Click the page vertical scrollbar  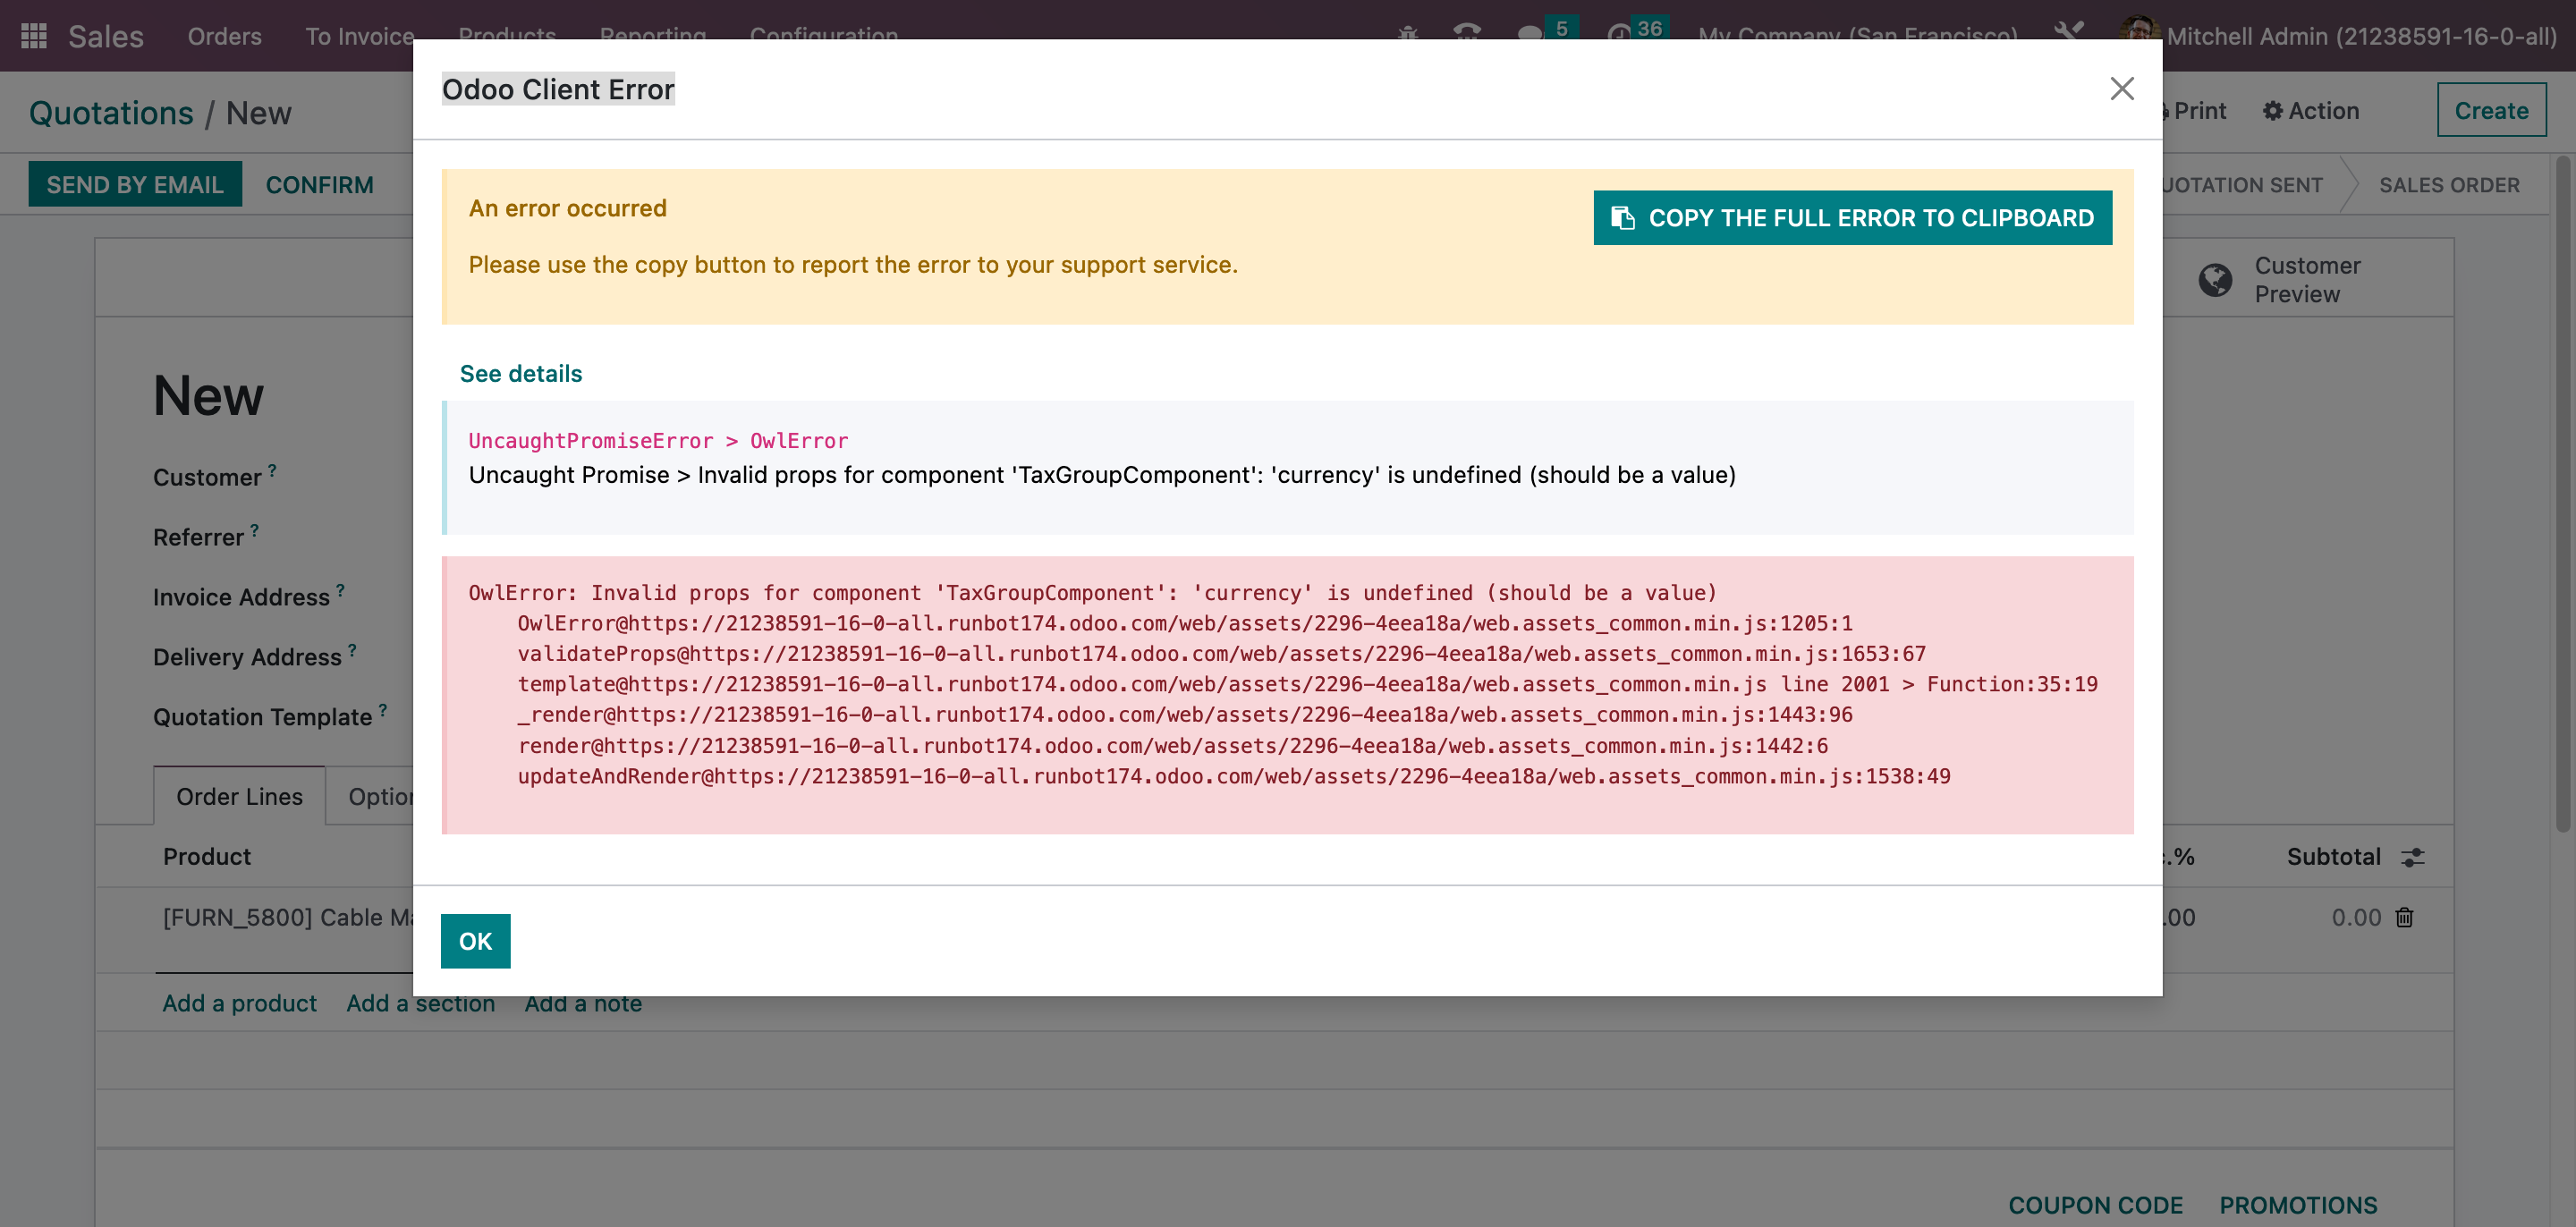click(x=2563, y=495)
